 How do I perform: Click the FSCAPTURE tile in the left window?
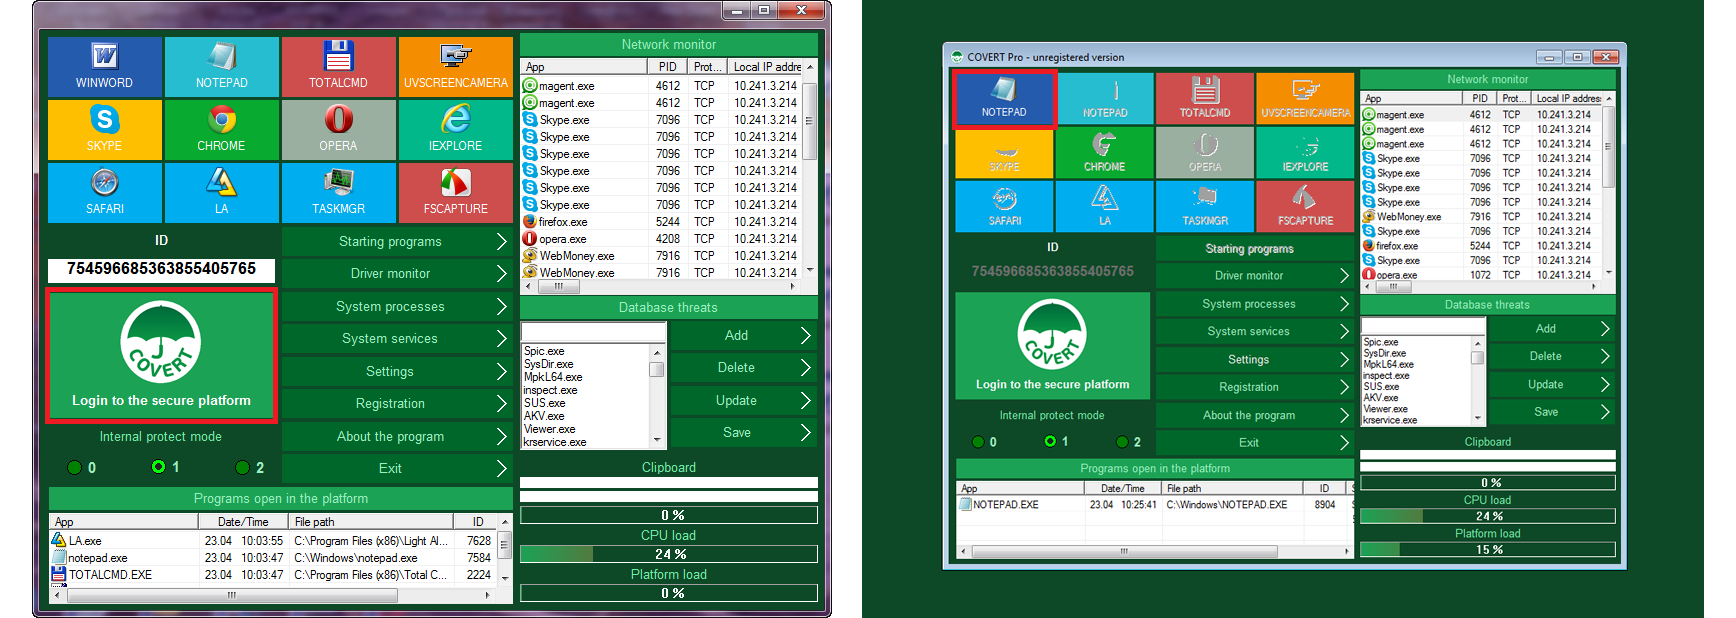click(455, 192)
